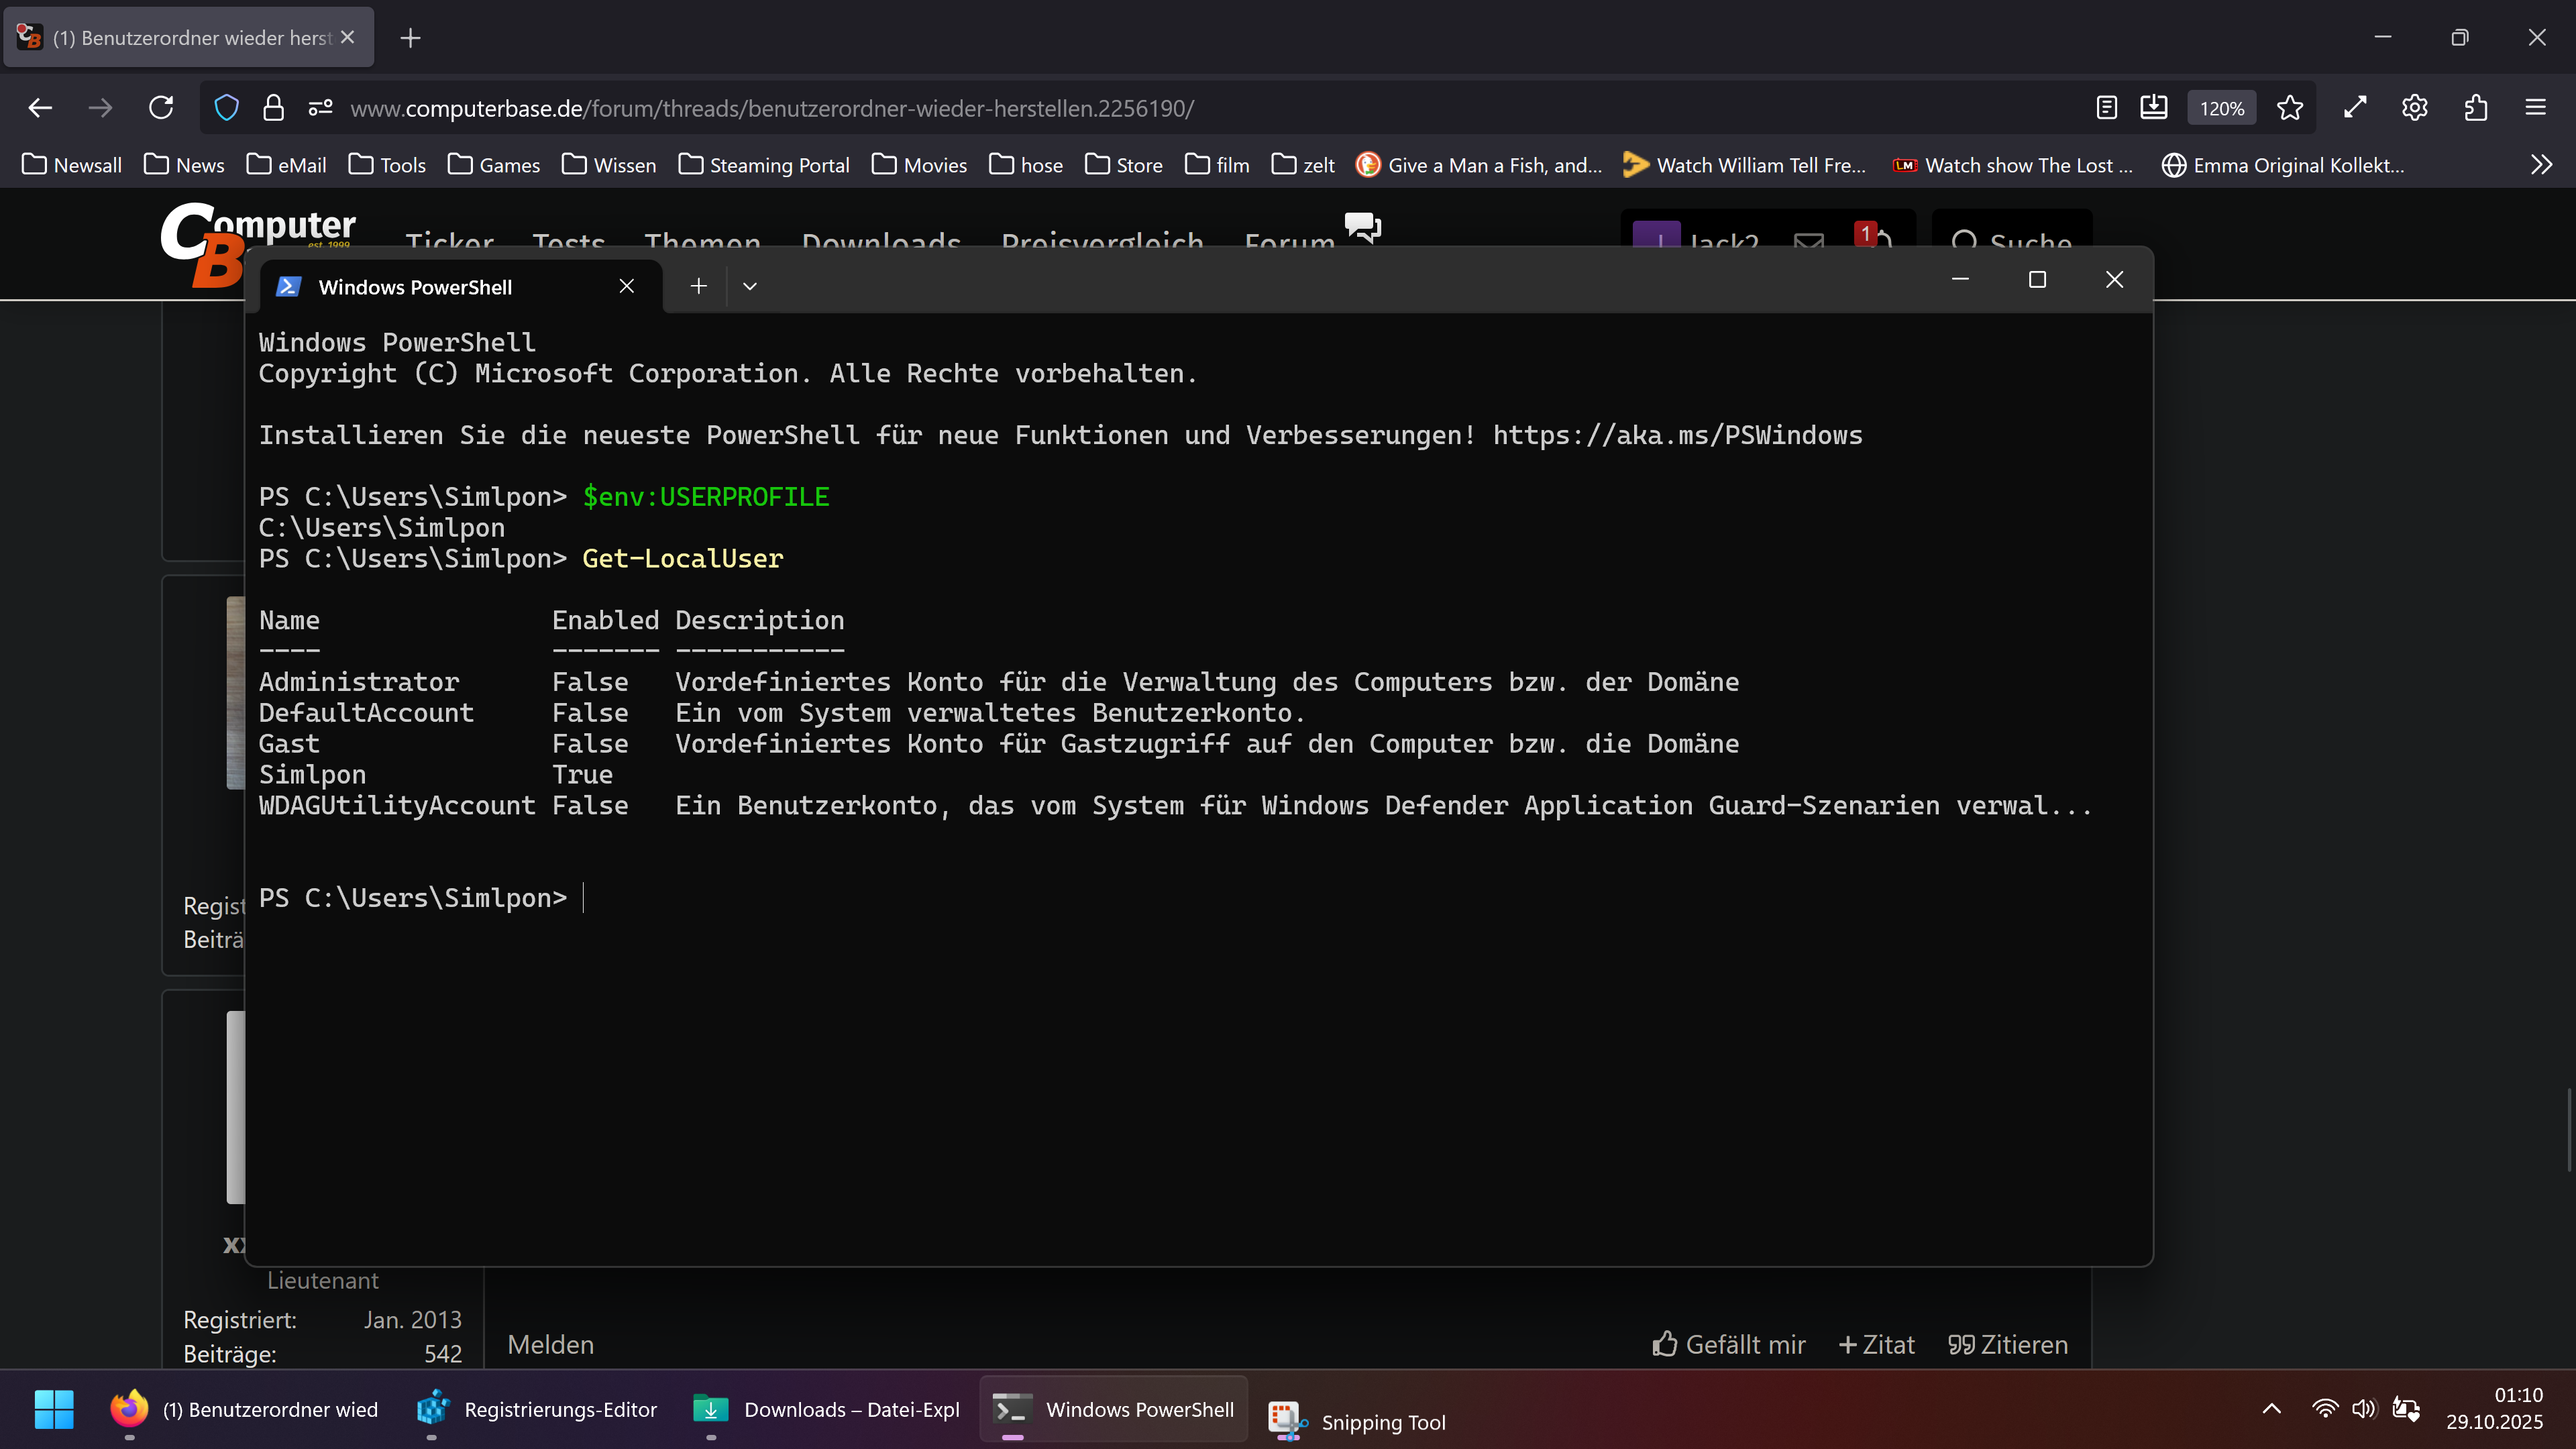The image size is (2576, 1449).
Task: Select the Windows PowerShell terminal tab
Action: [x=415, y=288]
